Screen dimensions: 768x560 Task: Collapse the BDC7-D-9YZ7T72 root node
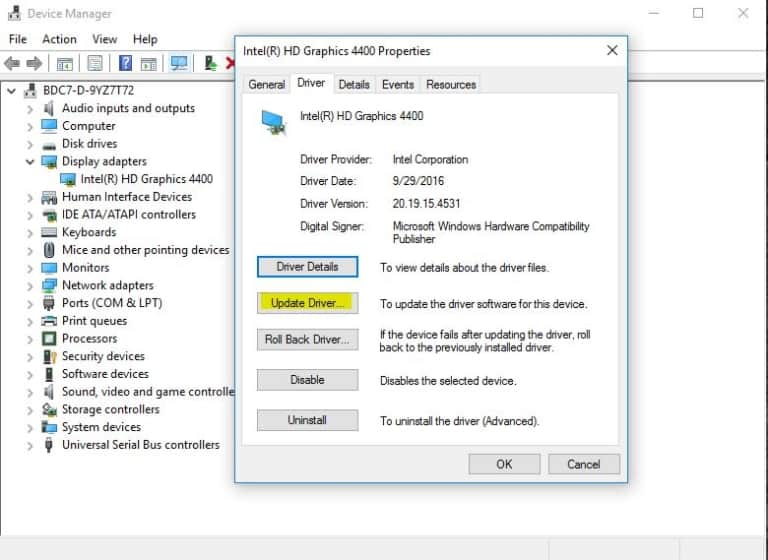click(x=12, y=91)
